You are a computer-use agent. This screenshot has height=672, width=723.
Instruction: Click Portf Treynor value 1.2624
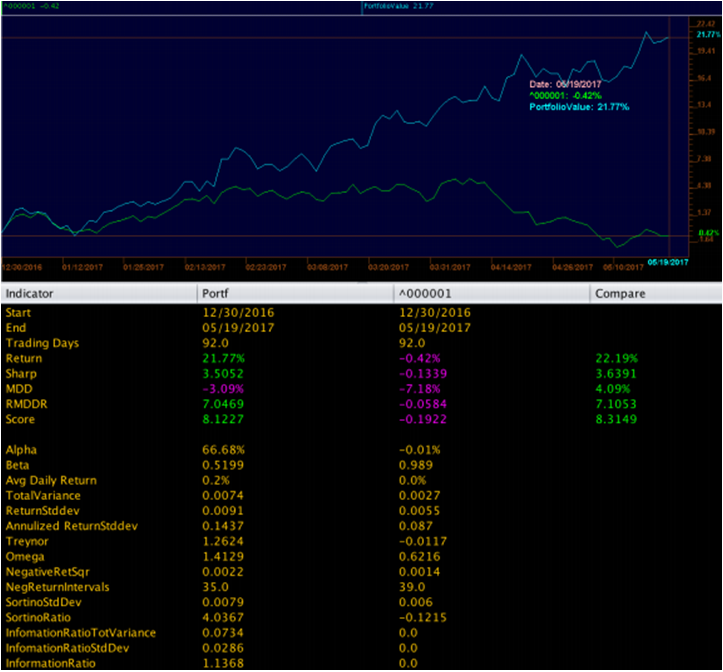(223, 541)
